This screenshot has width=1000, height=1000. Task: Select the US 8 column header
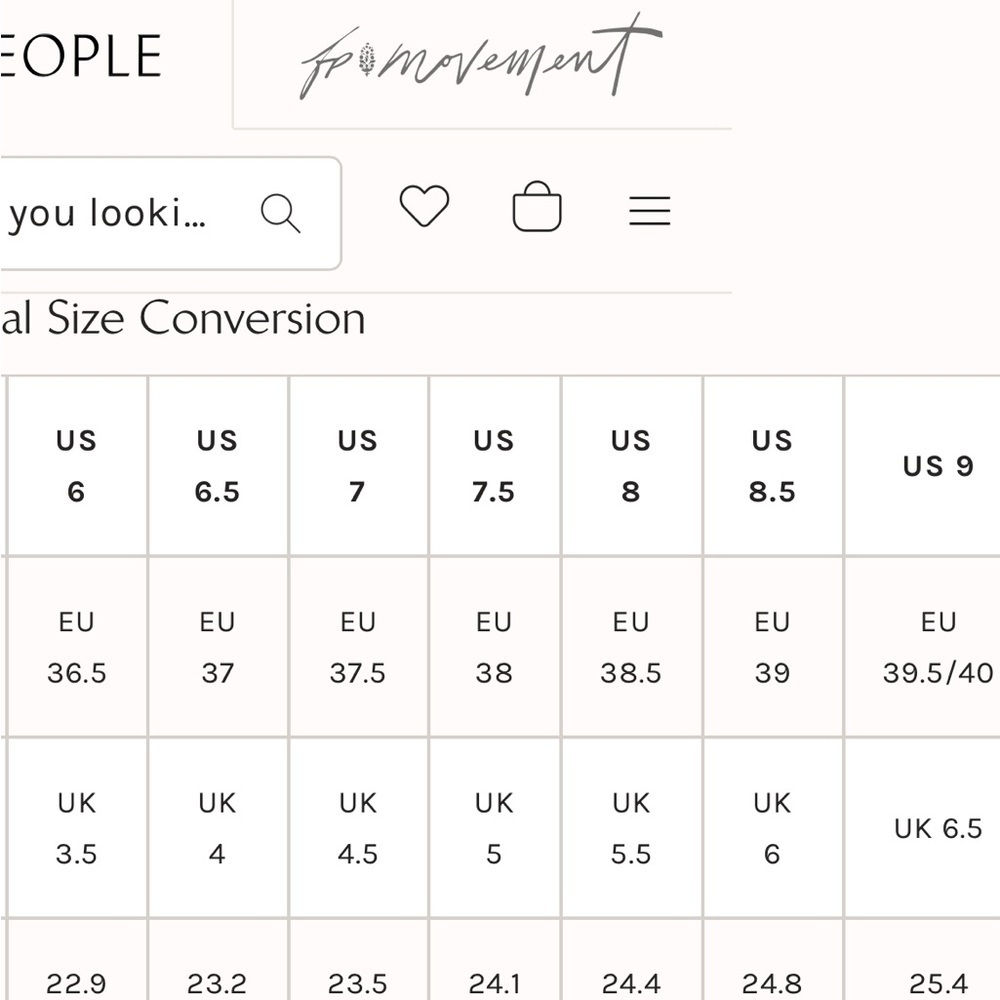[x=631, y=466]
